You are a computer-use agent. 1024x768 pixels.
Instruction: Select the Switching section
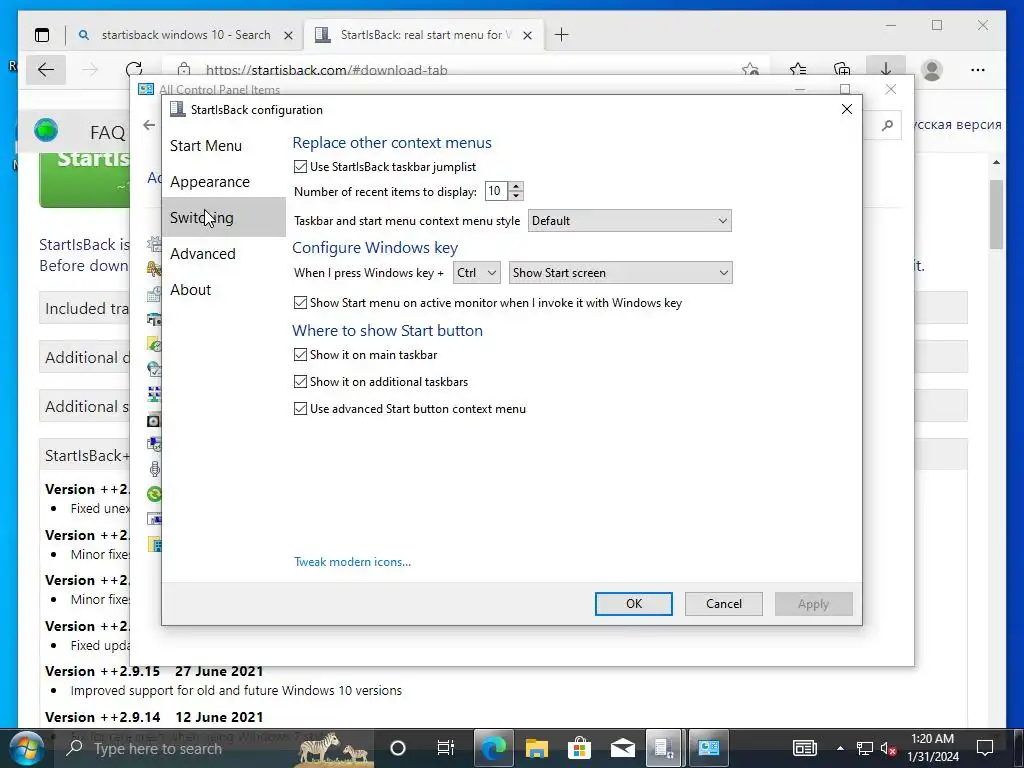pos(223,217)
